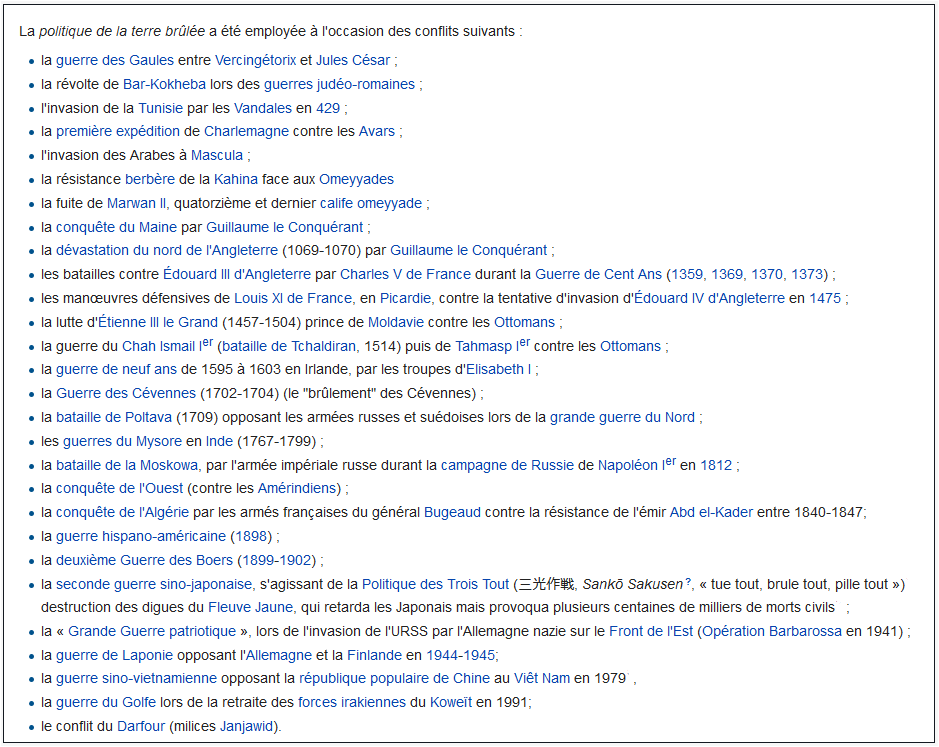Click the year 429 link

pos(328,108)
